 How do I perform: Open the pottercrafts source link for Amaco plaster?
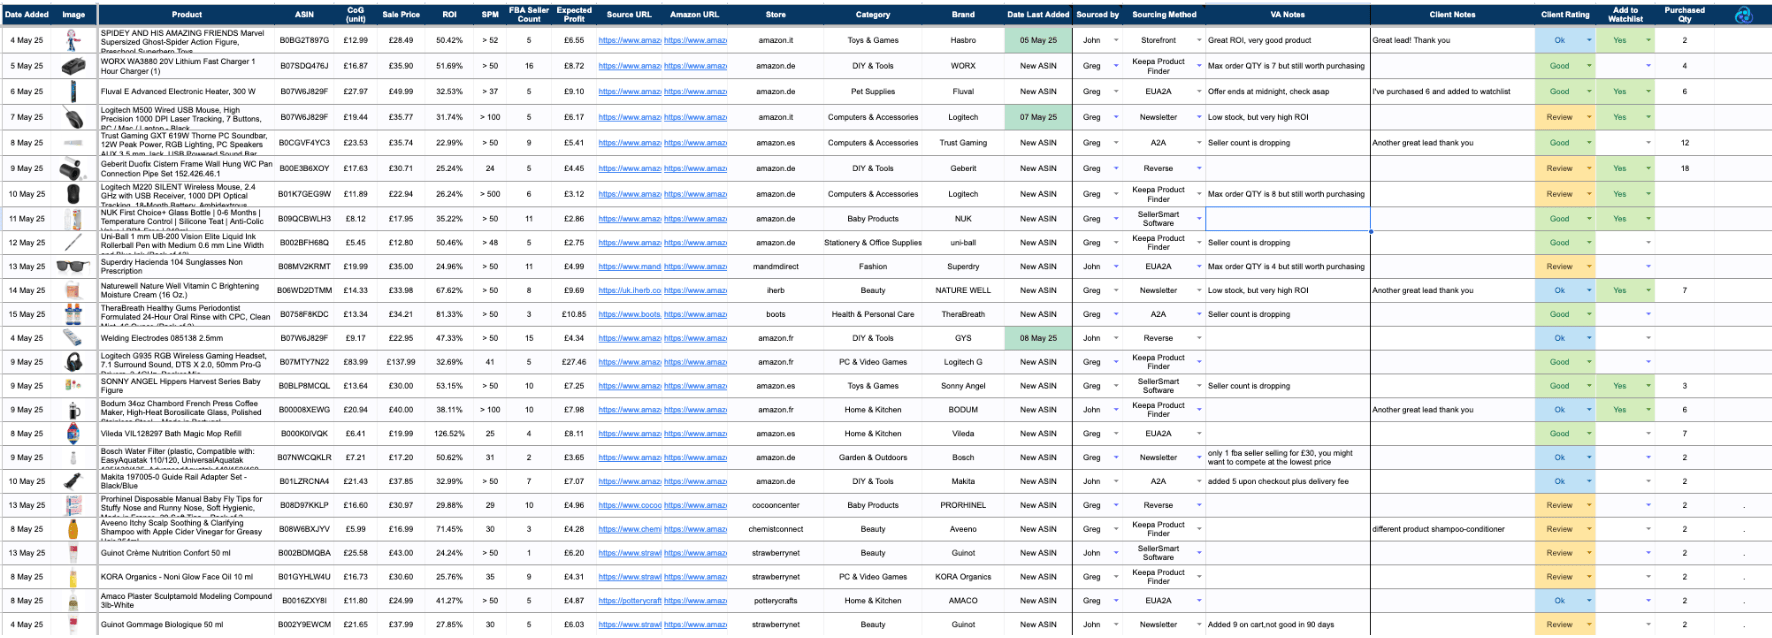pyautogui.click(x=629, y=601)
